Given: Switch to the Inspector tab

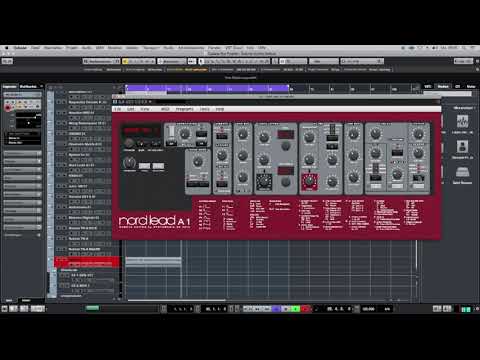Looking at the screenshot, I should (x=10, y=86).
